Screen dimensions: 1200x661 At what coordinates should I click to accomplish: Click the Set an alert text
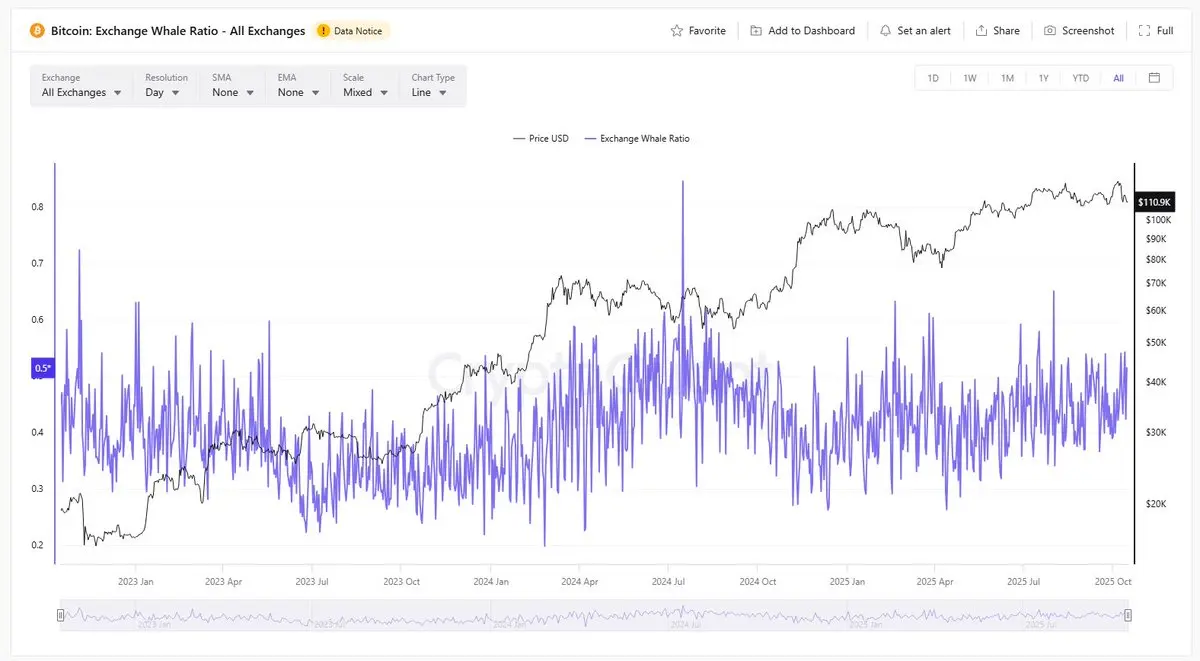(x=924, y=31)
